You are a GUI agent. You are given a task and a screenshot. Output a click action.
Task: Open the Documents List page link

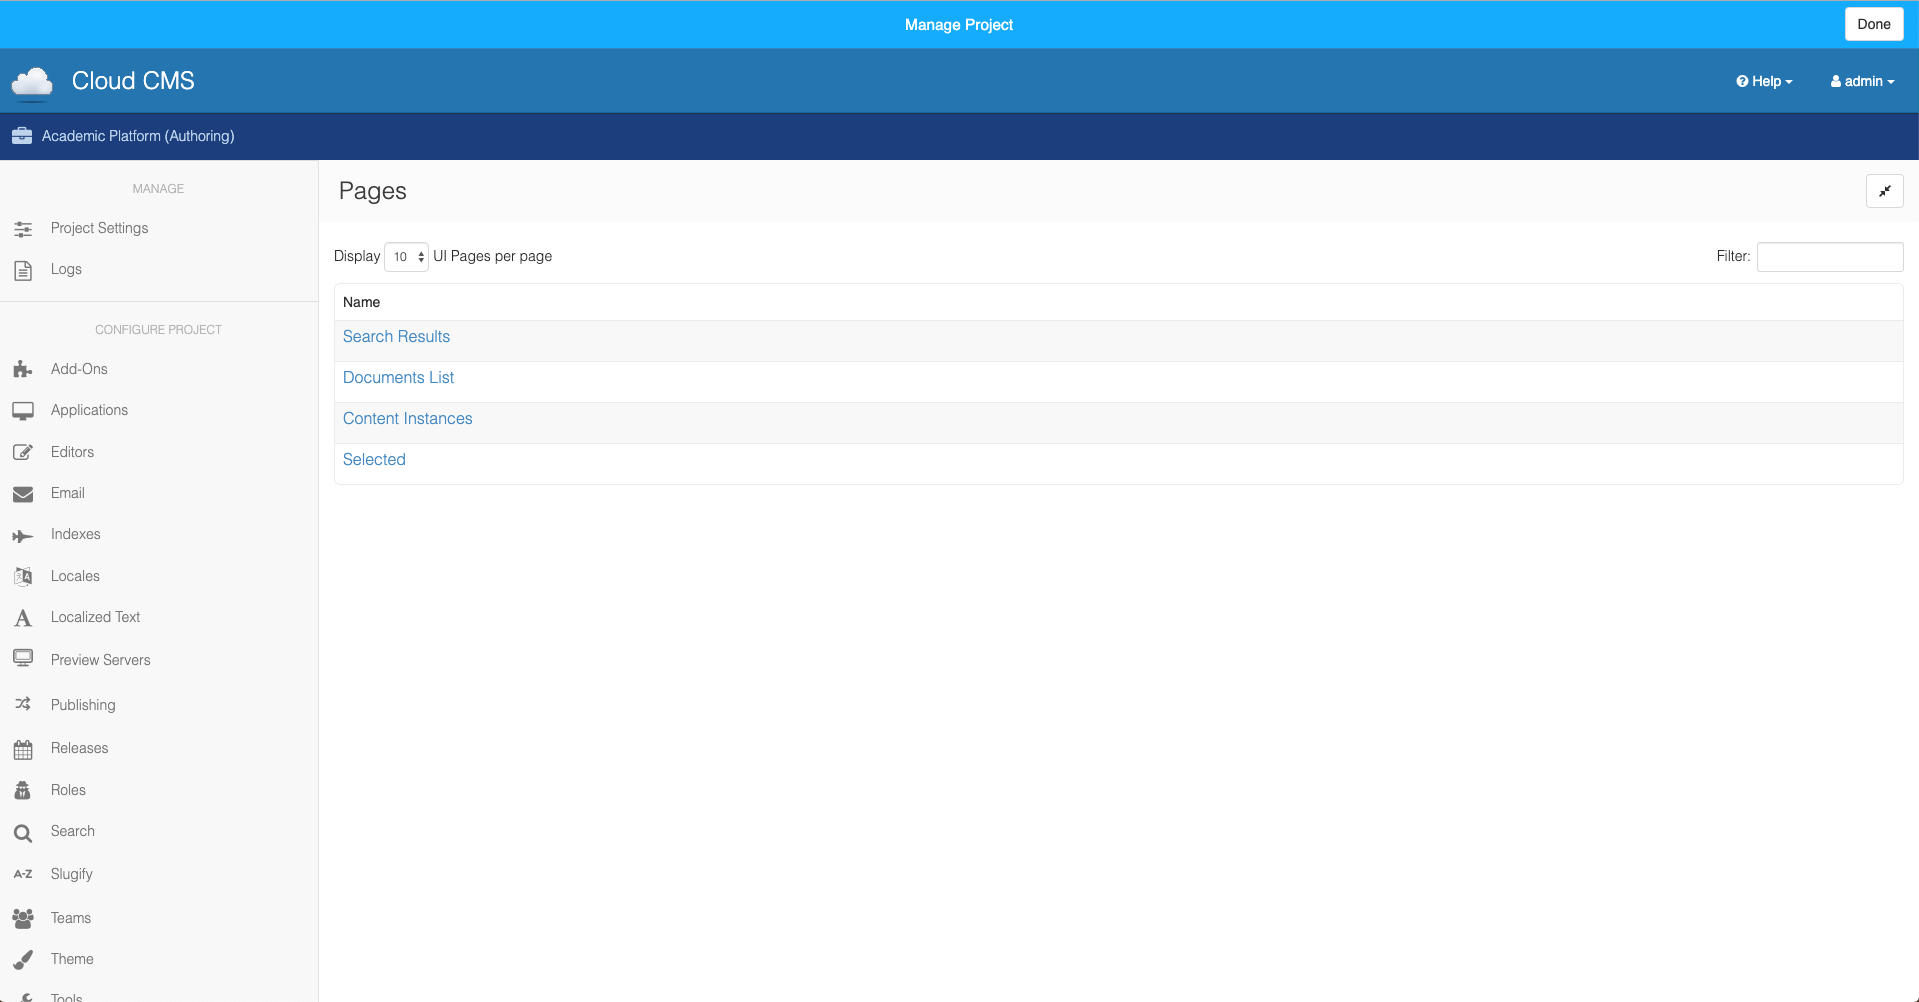tap(398, 378)
